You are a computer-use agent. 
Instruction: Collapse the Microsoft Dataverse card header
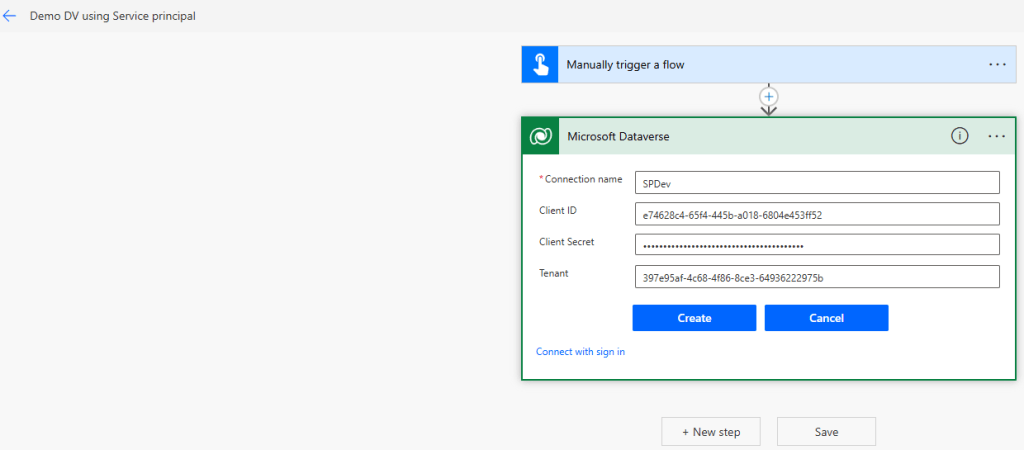pyautogui.click(x=750, y=136)
